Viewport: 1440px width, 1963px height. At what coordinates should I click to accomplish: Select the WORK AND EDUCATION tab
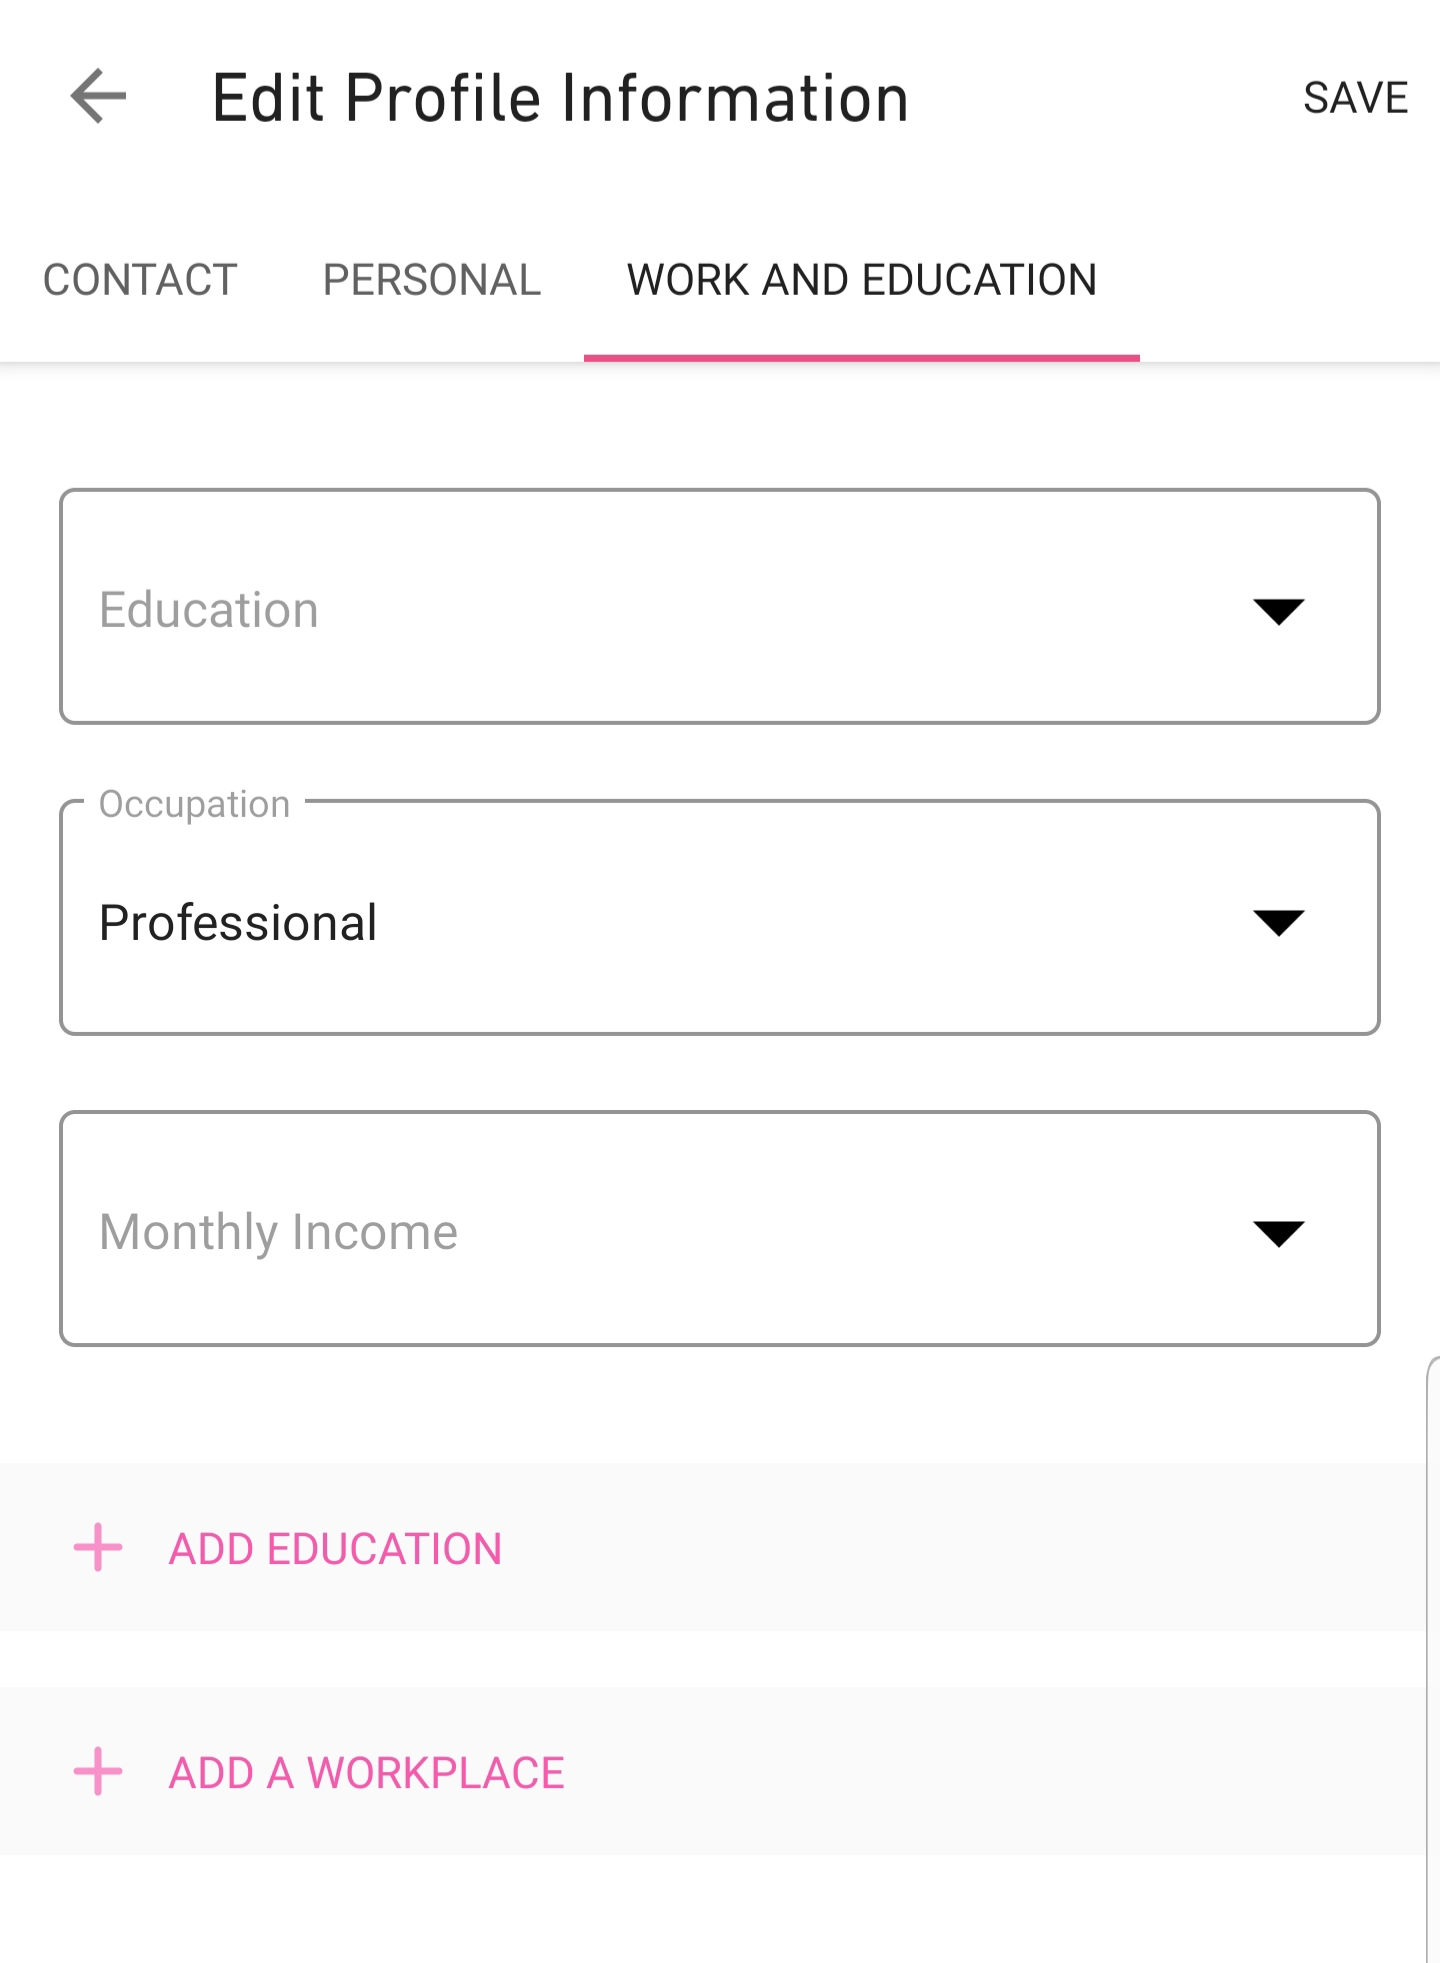pos(861,280)
